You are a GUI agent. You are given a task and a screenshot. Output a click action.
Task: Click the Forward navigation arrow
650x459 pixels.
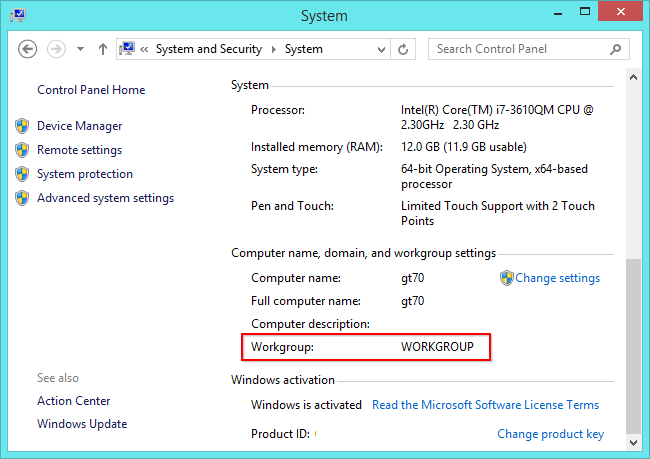point(57,49)
